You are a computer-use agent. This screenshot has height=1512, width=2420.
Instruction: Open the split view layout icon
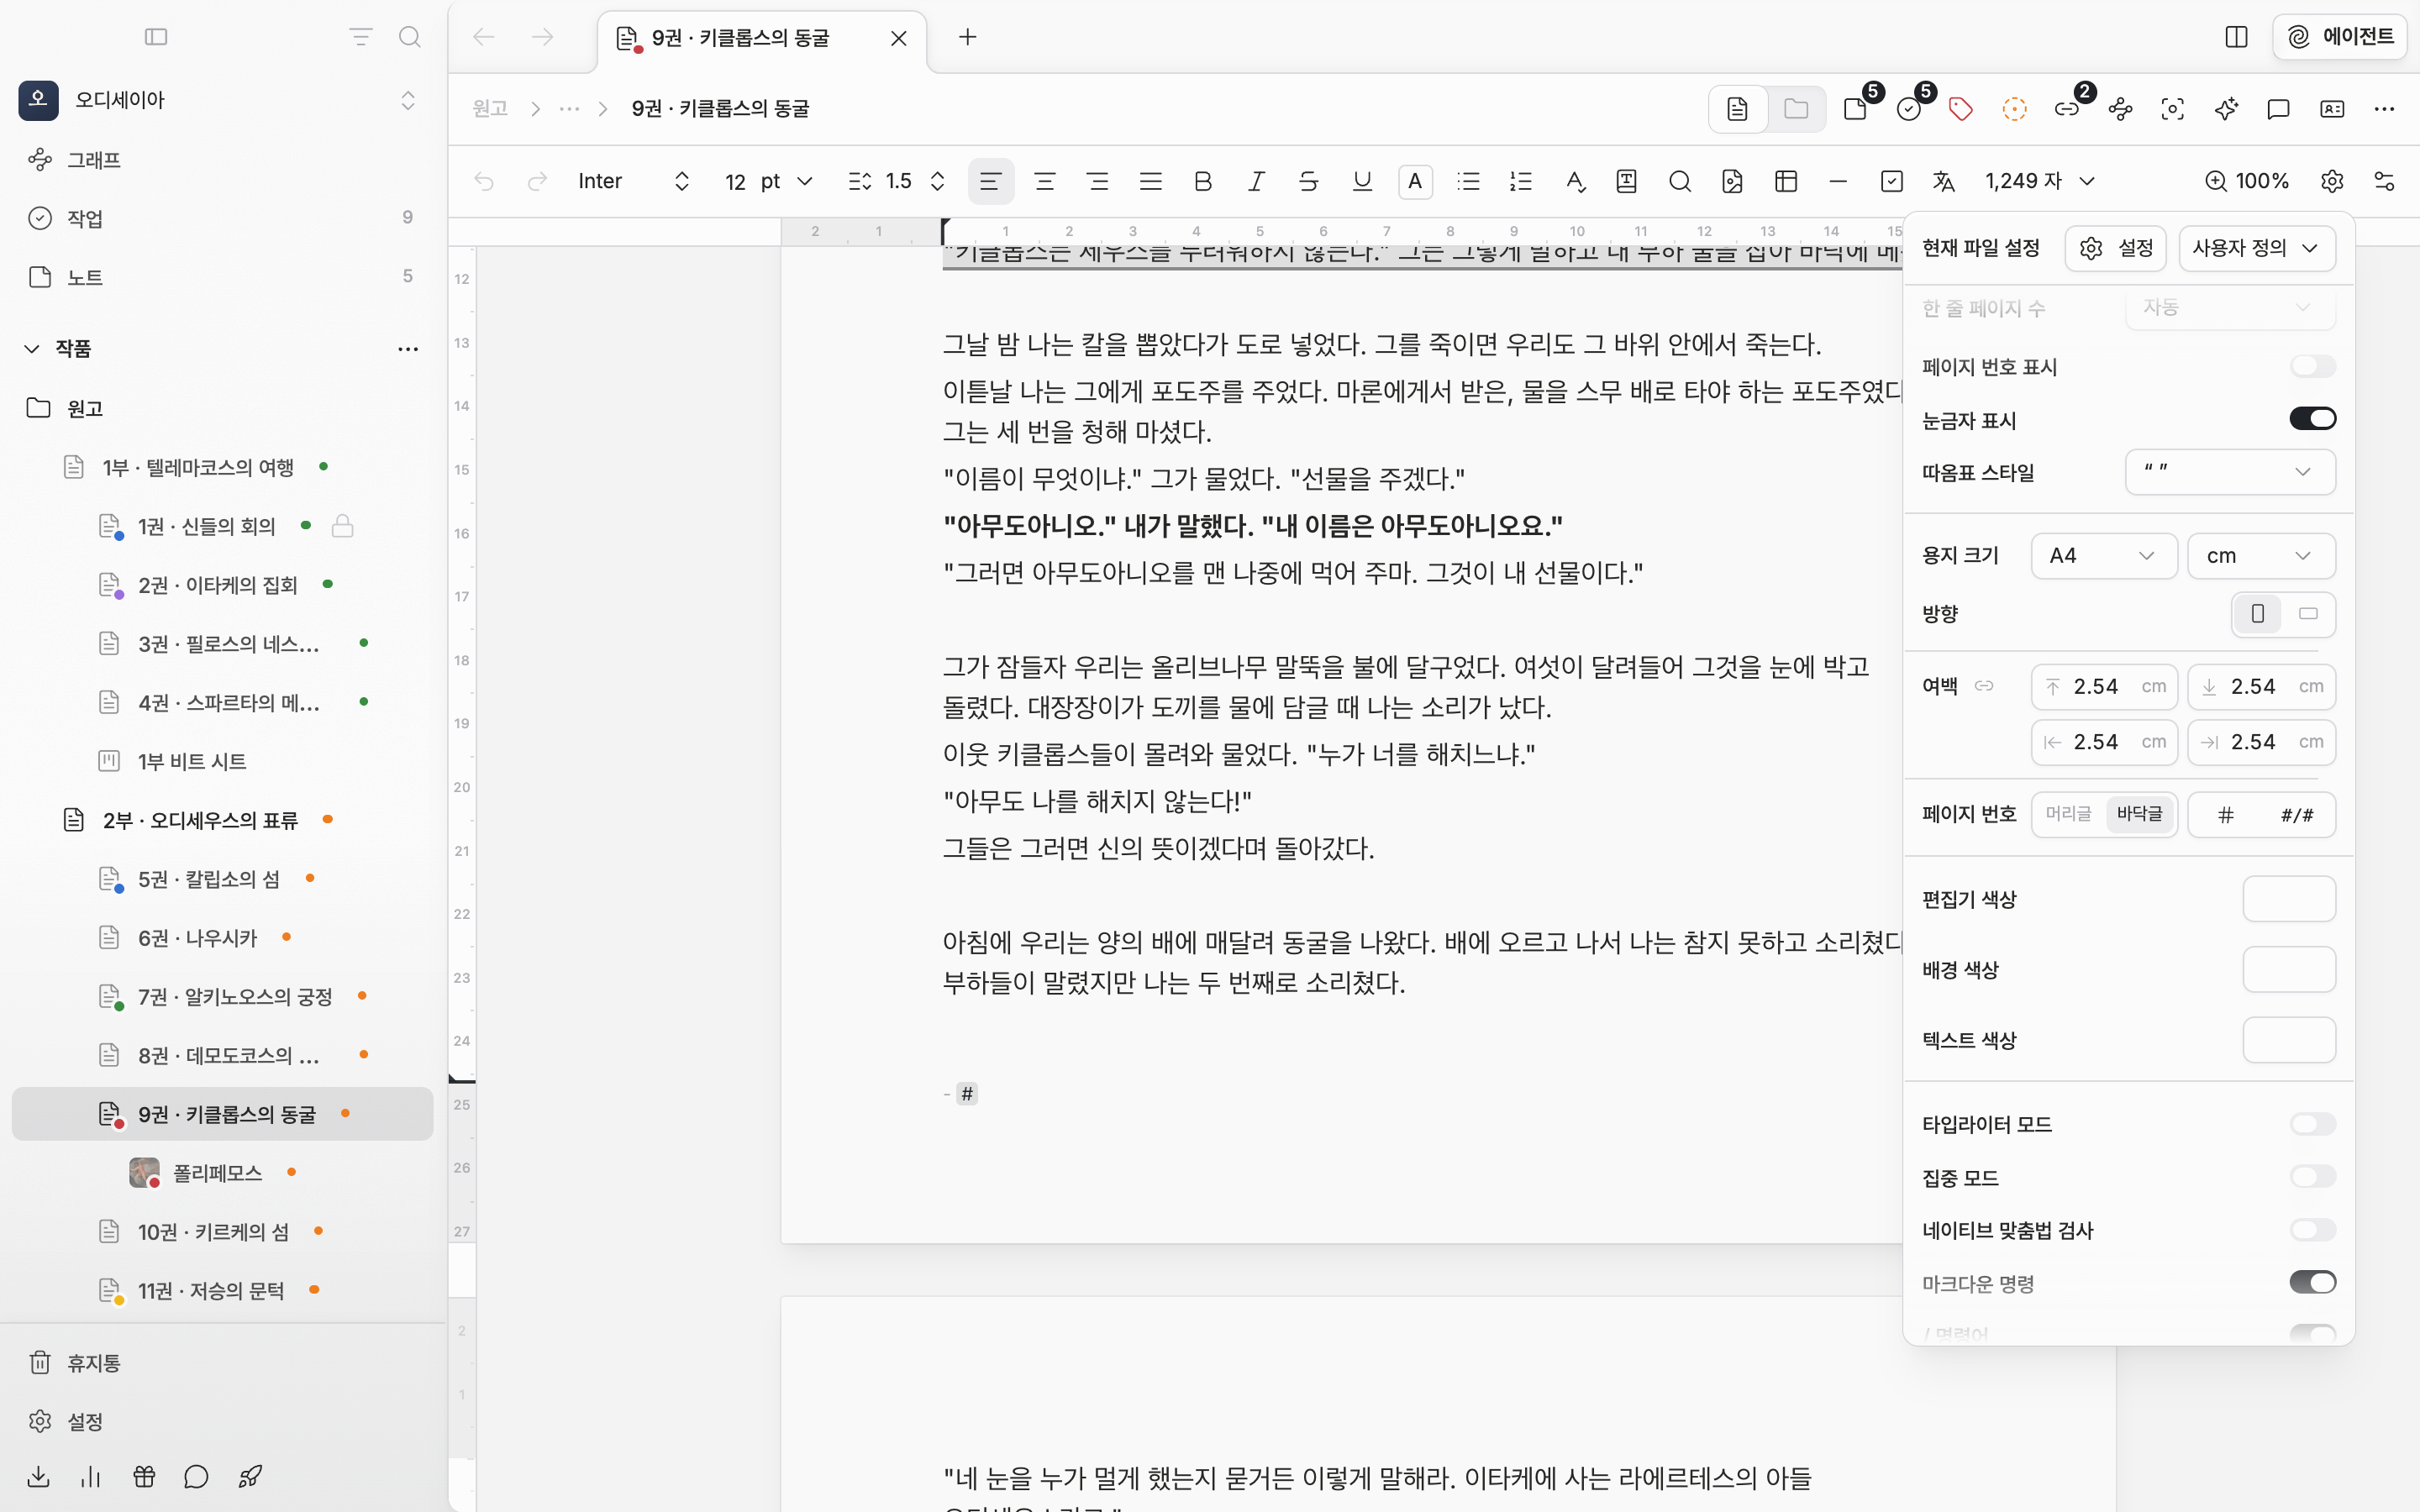point(2236,37)
